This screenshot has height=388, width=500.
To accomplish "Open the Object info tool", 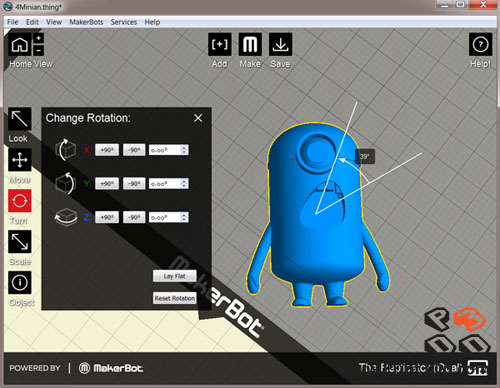I will point(20,283).
